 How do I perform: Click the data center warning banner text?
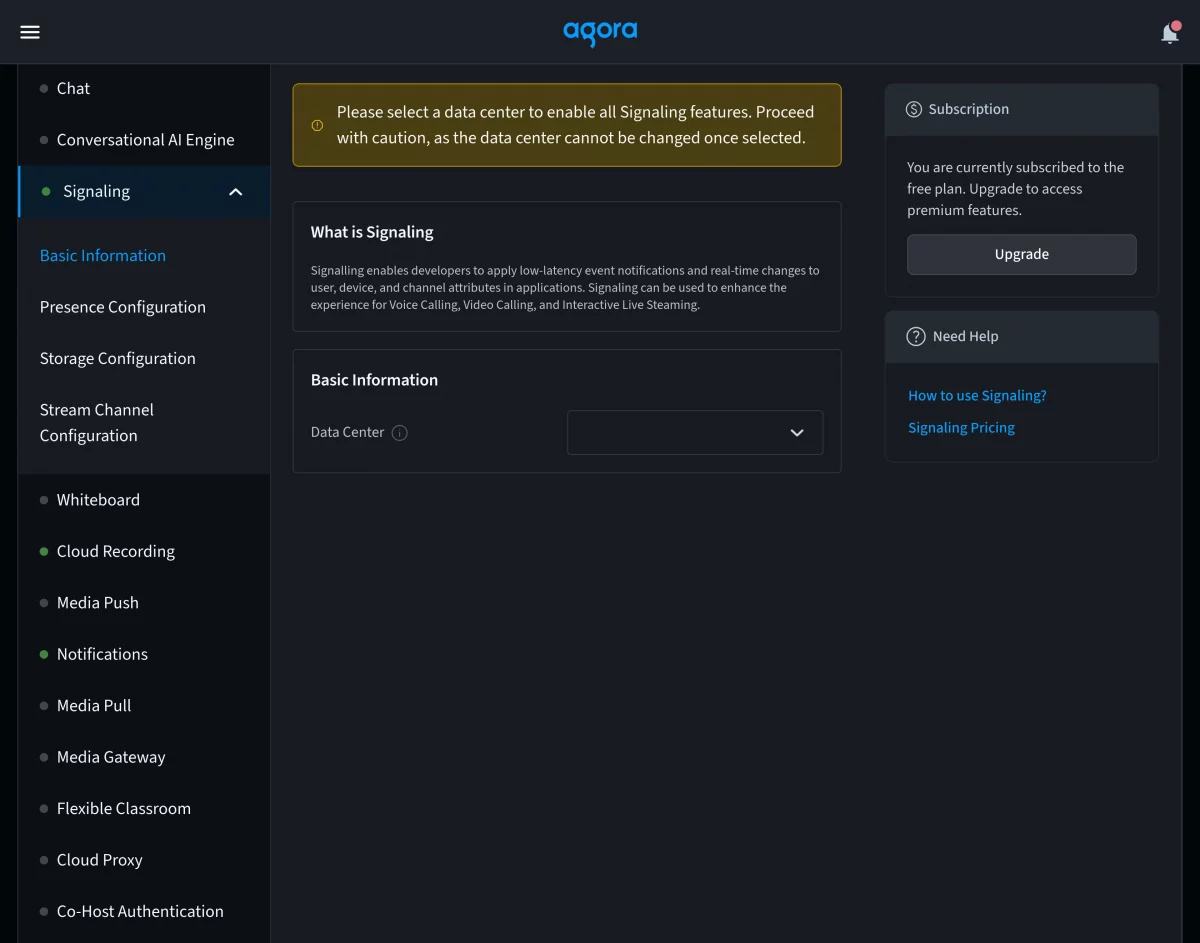pyautogui.click(x=575, y=125)
